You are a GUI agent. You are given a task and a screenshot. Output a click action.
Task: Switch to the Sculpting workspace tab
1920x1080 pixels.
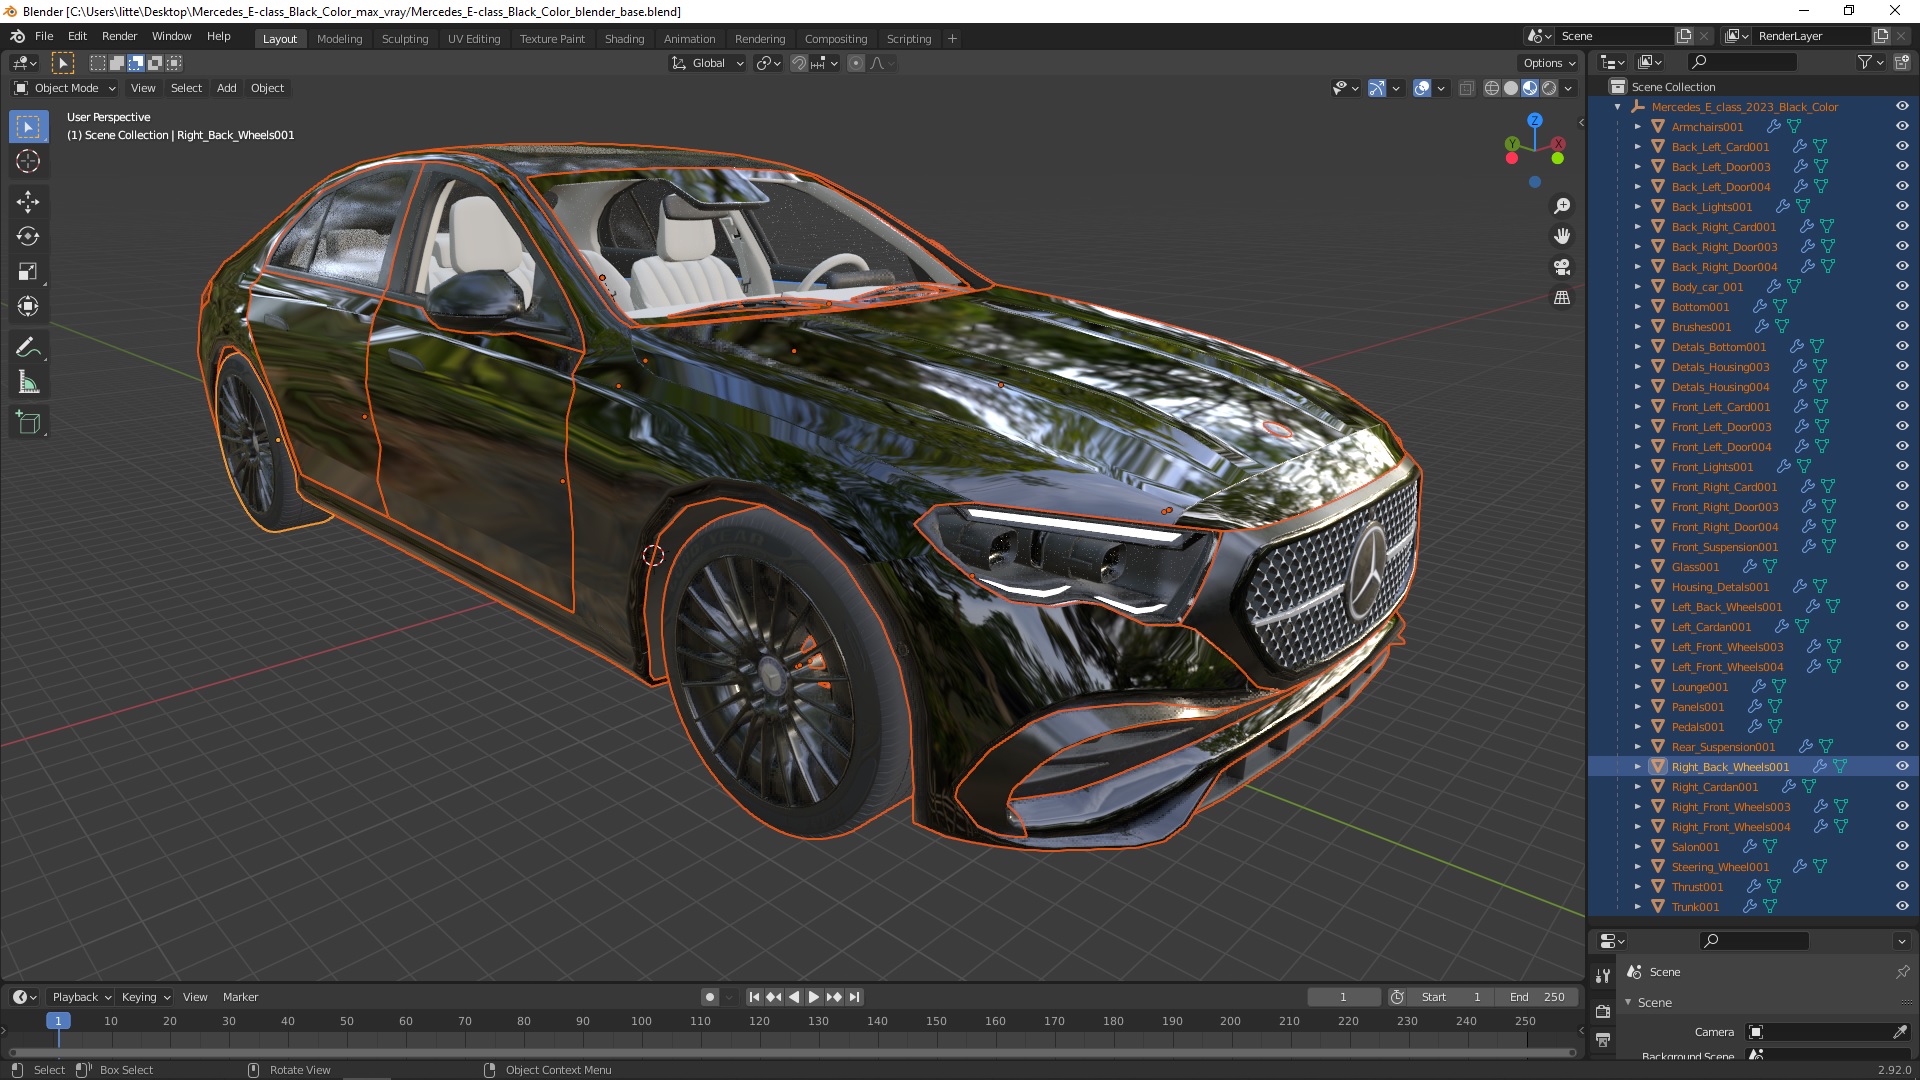click(405, 39)
